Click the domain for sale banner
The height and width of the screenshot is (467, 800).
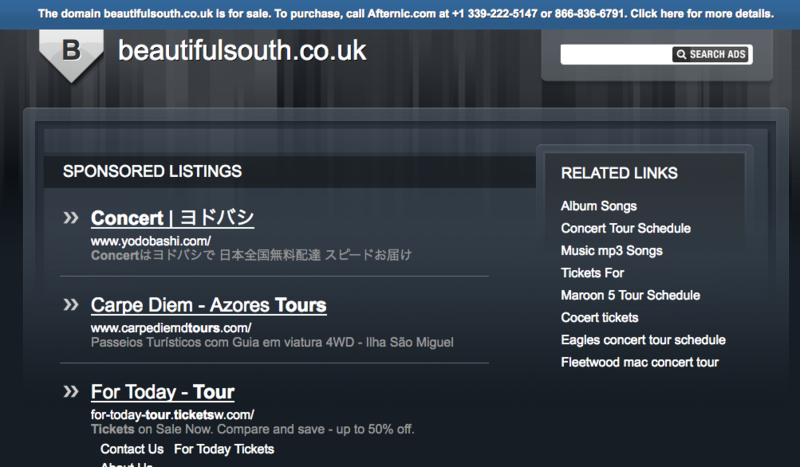(406, 14)
